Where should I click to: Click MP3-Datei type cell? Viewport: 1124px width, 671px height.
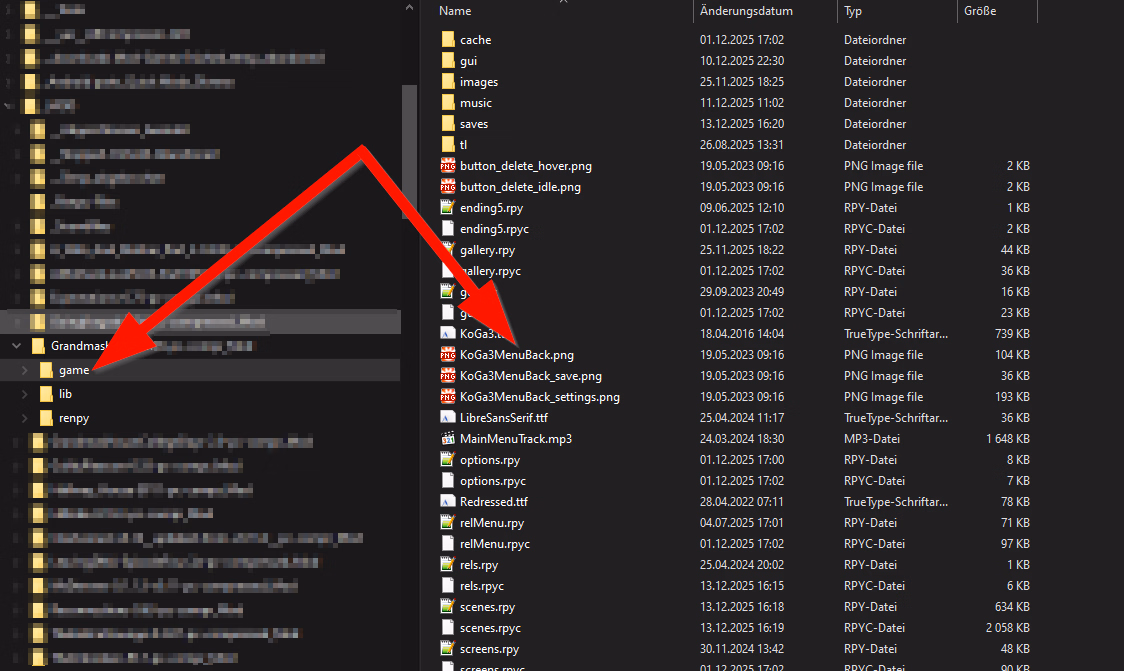point(872,439)
